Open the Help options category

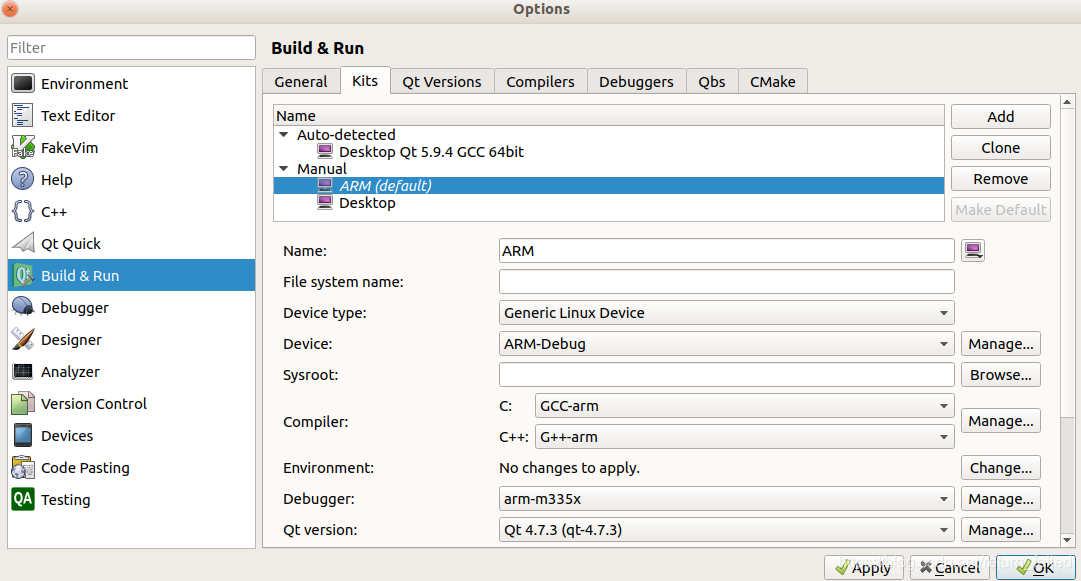point(131,180)
